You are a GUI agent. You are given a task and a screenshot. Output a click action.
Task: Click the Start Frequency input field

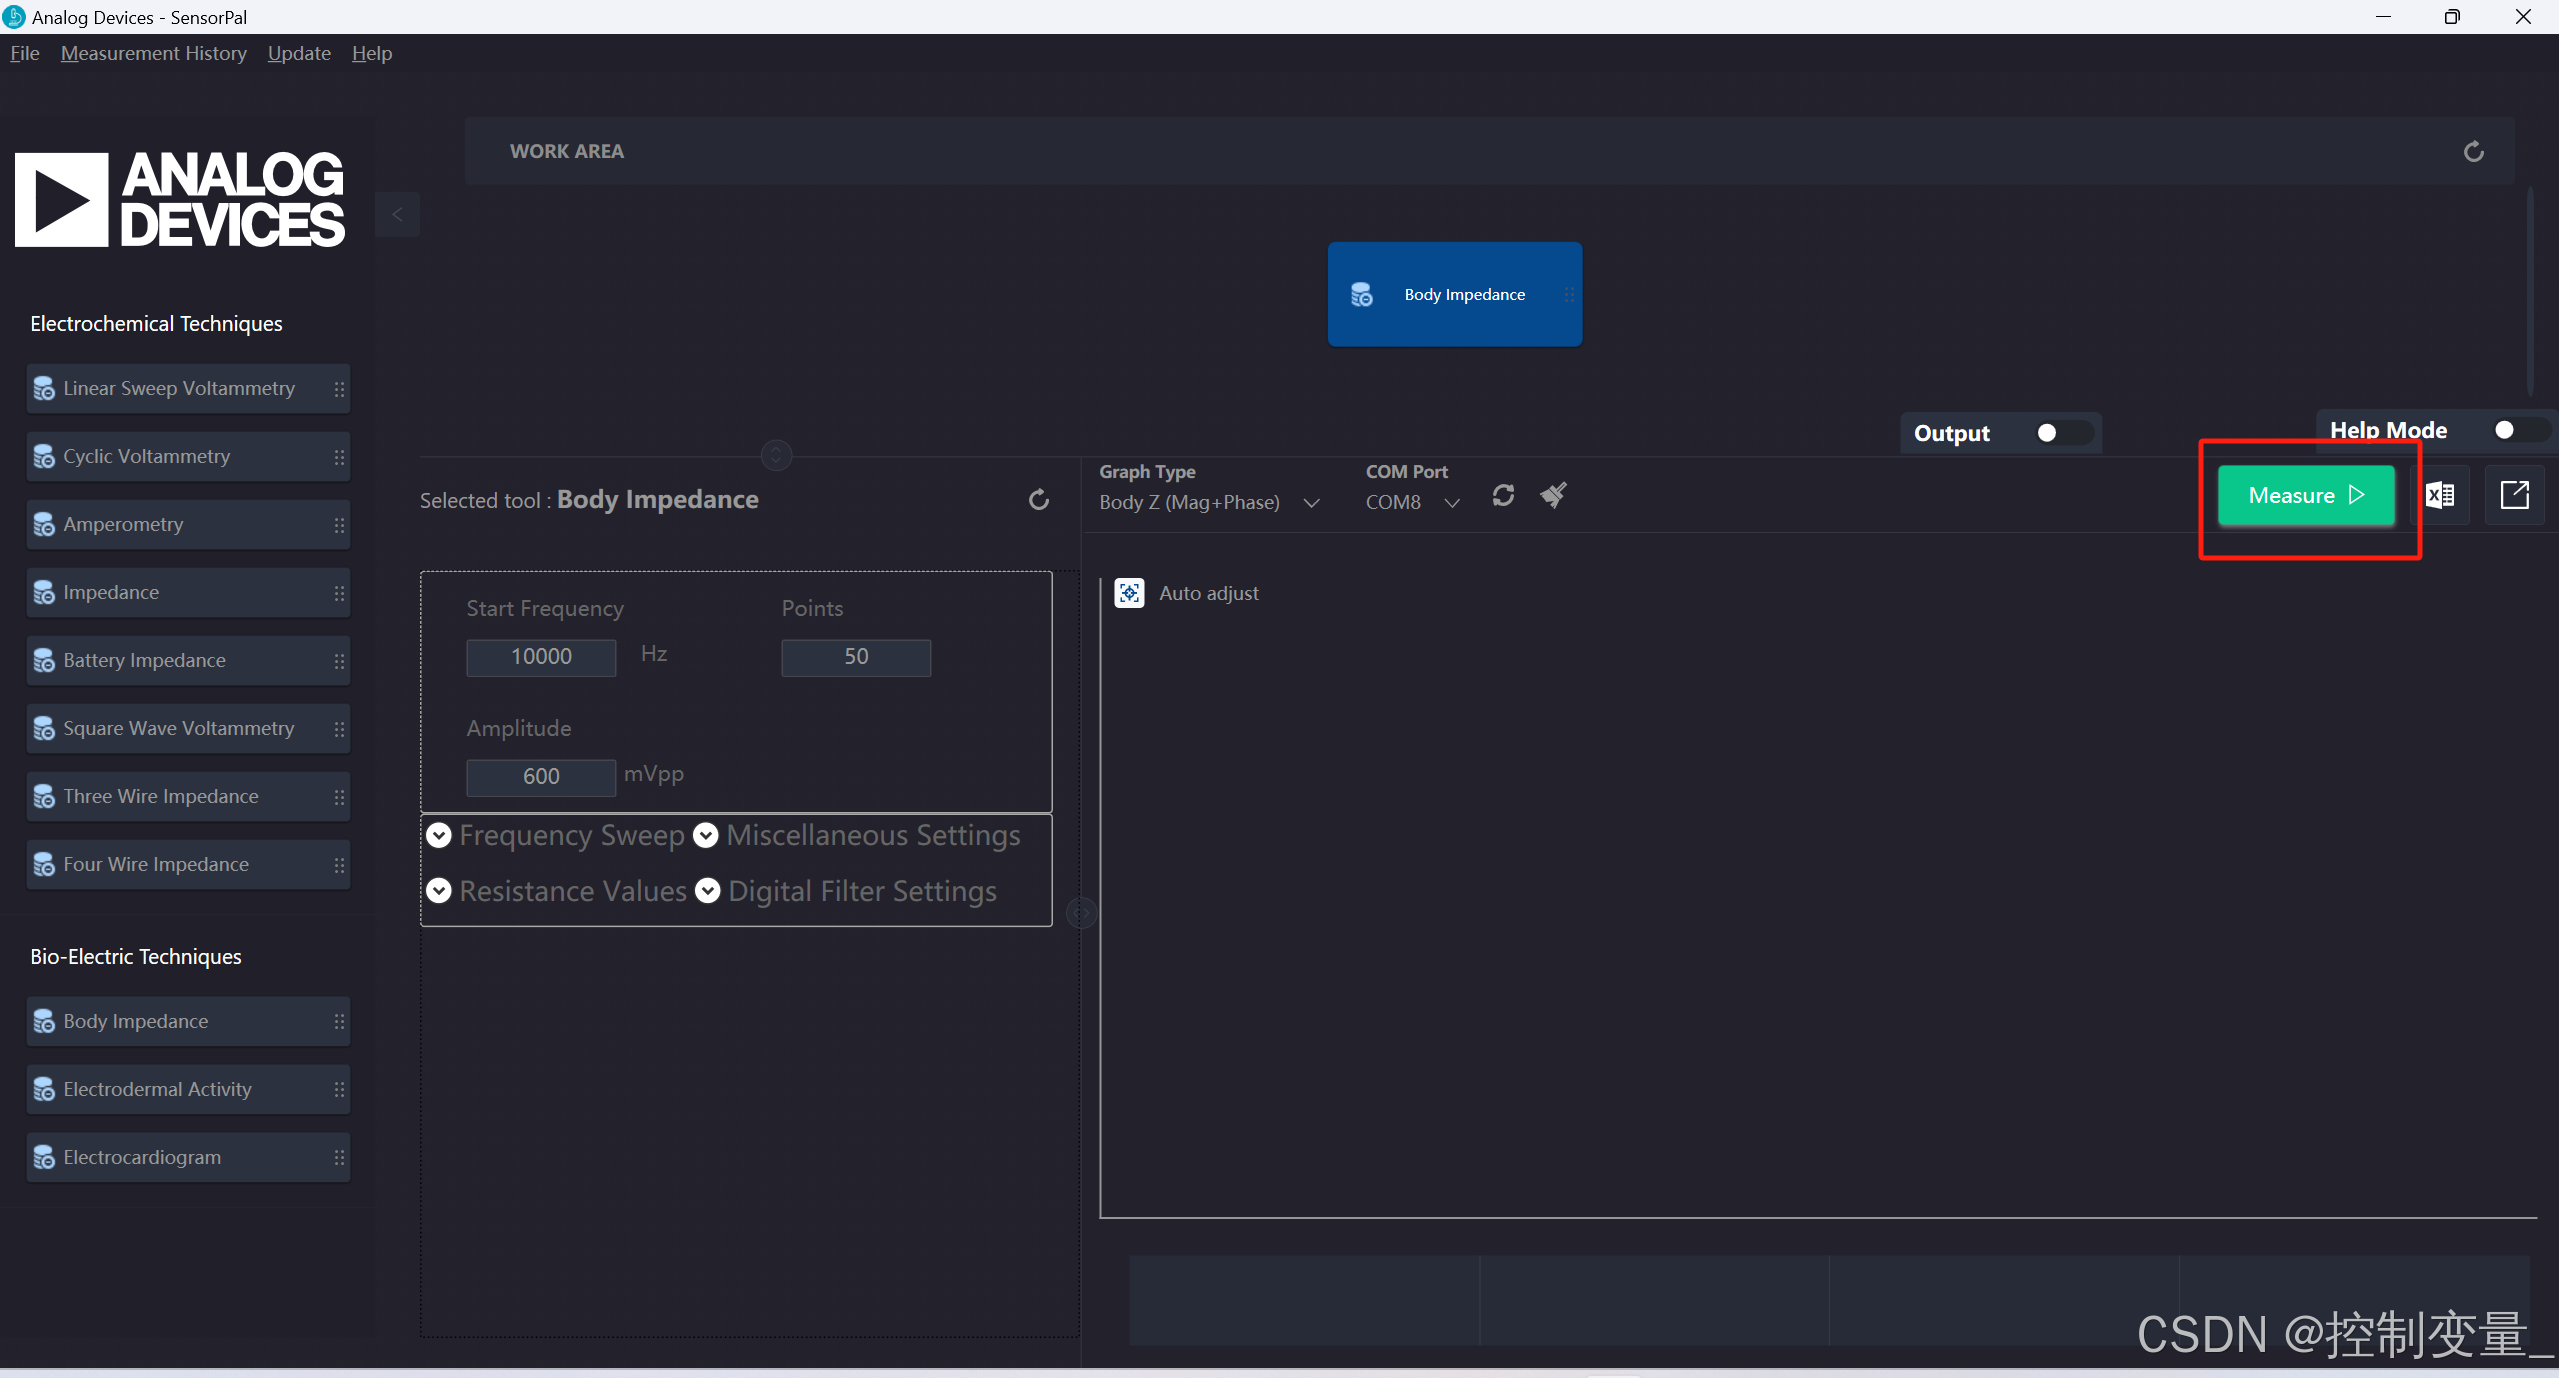pyautogui.click(x=541, y=657)
